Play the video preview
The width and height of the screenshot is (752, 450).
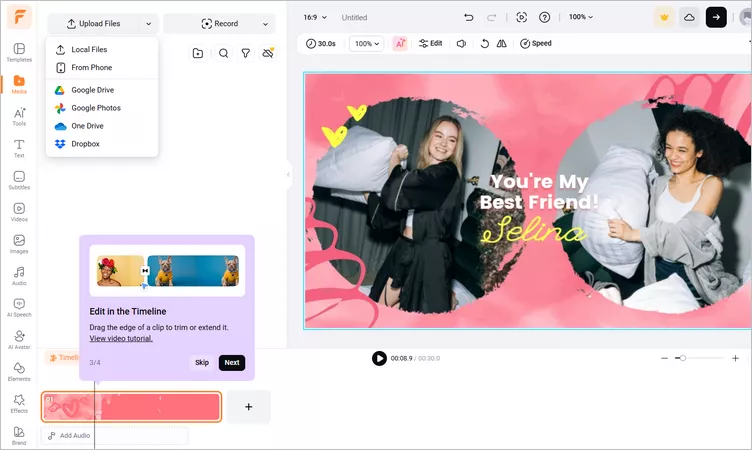[x=379, y=358]
